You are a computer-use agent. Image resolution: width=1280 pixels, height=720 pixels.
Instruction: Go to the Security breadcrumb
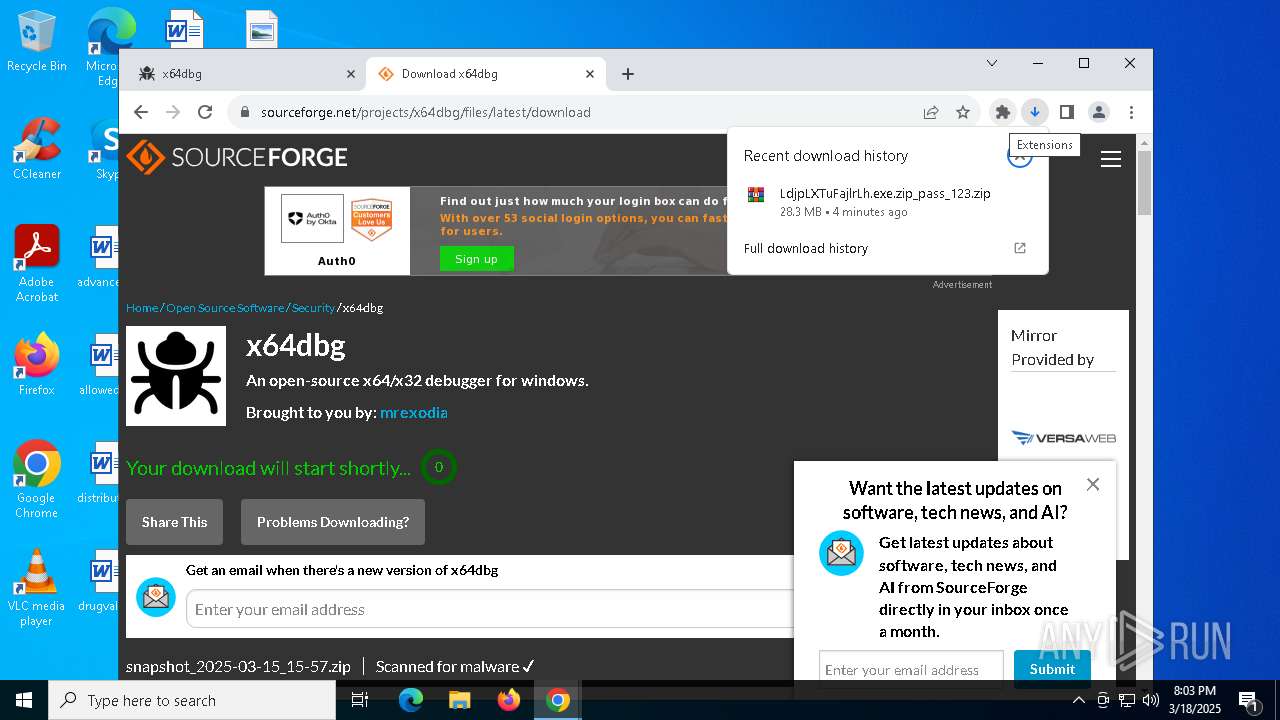(x=313, y=308)
